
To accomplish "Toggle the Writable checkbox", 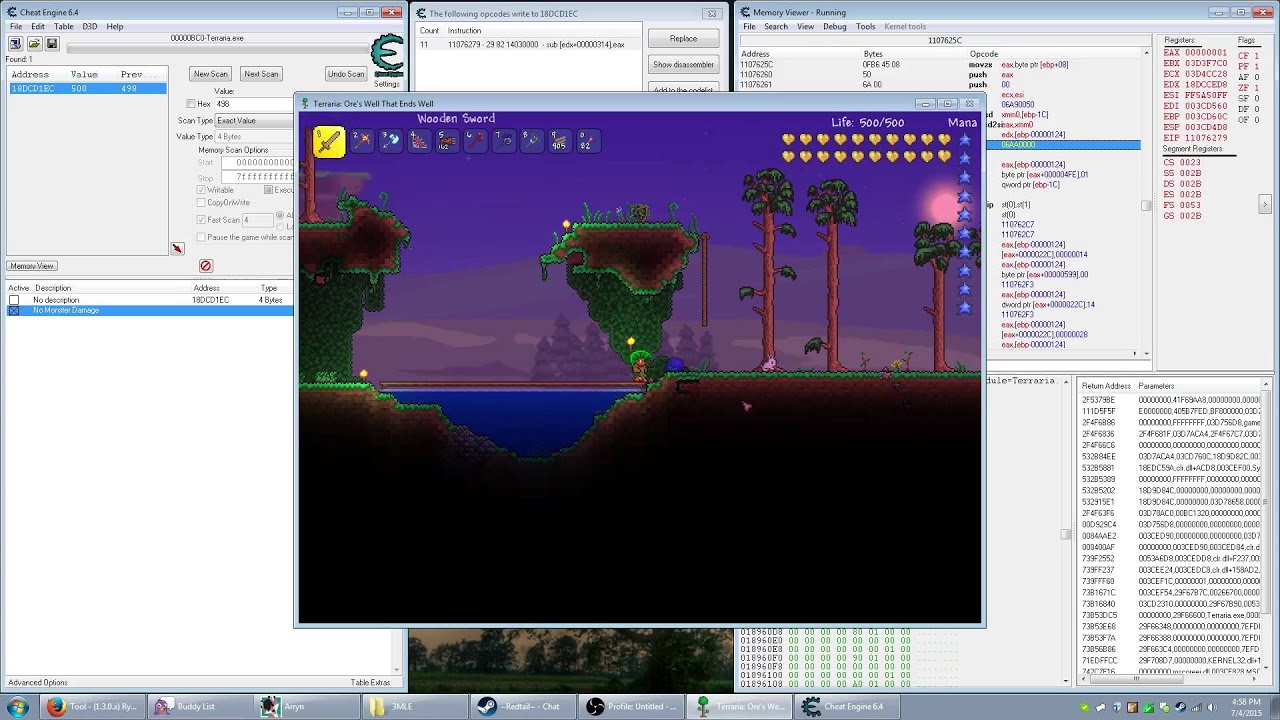I will coord(201,190).
